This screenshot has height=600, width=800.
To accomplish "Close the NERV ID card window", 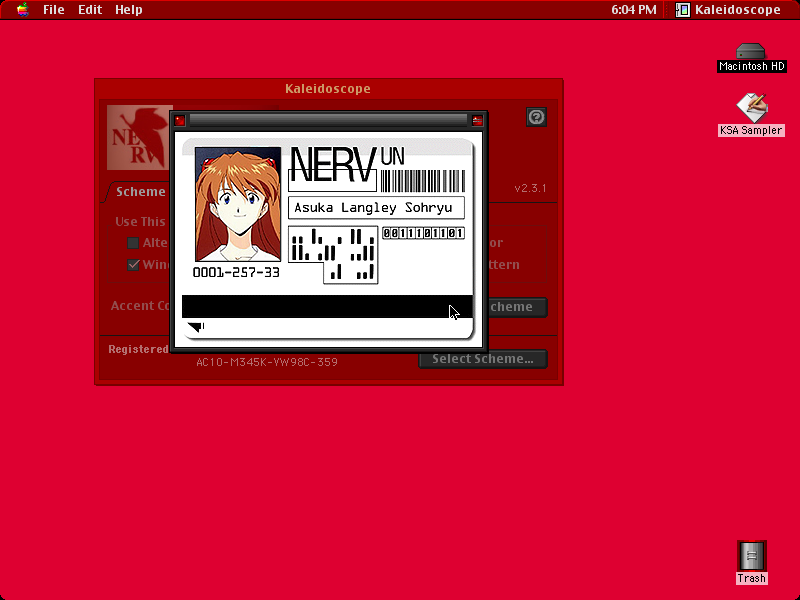I will pyautogui.click(x=179, y=120).
